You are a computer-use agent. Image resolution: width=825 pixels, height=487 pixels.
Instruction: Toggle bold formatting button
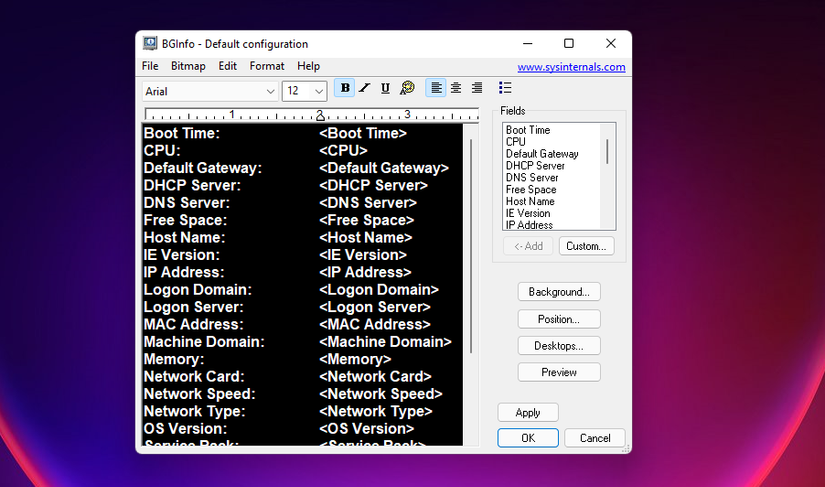345,88
